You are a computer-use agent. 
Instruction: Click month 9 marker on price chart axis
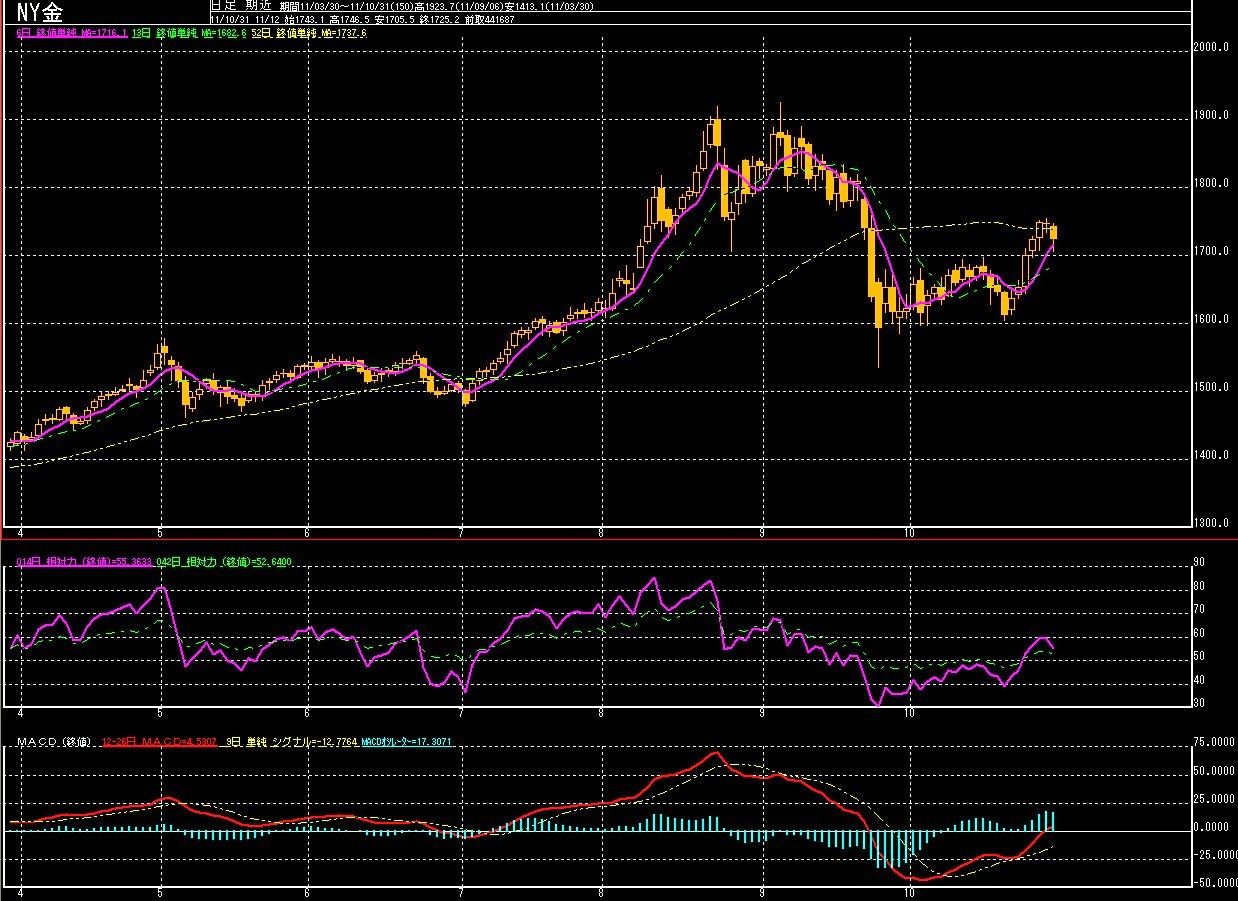pyautogui.click(x=763, y=532)
